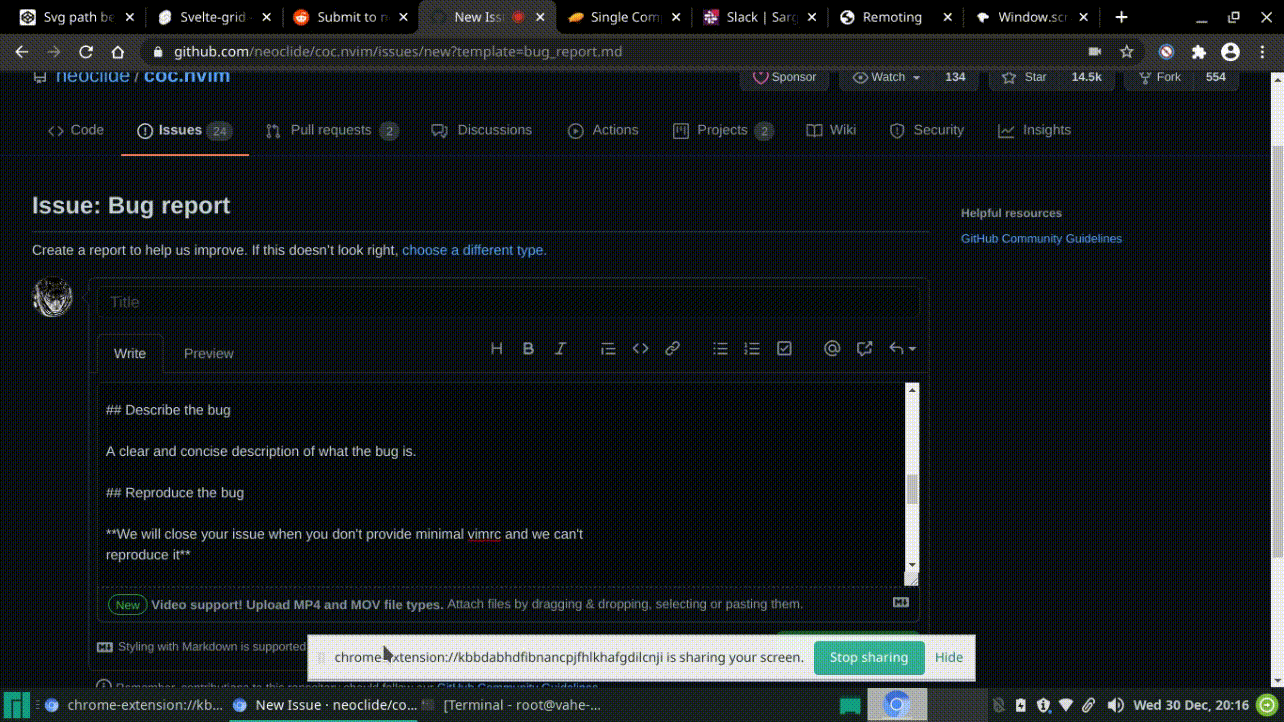The width and height of the screenshot is (1284, 722).
Task: Open a new Chrome tab
Action: click(1121, 17)
